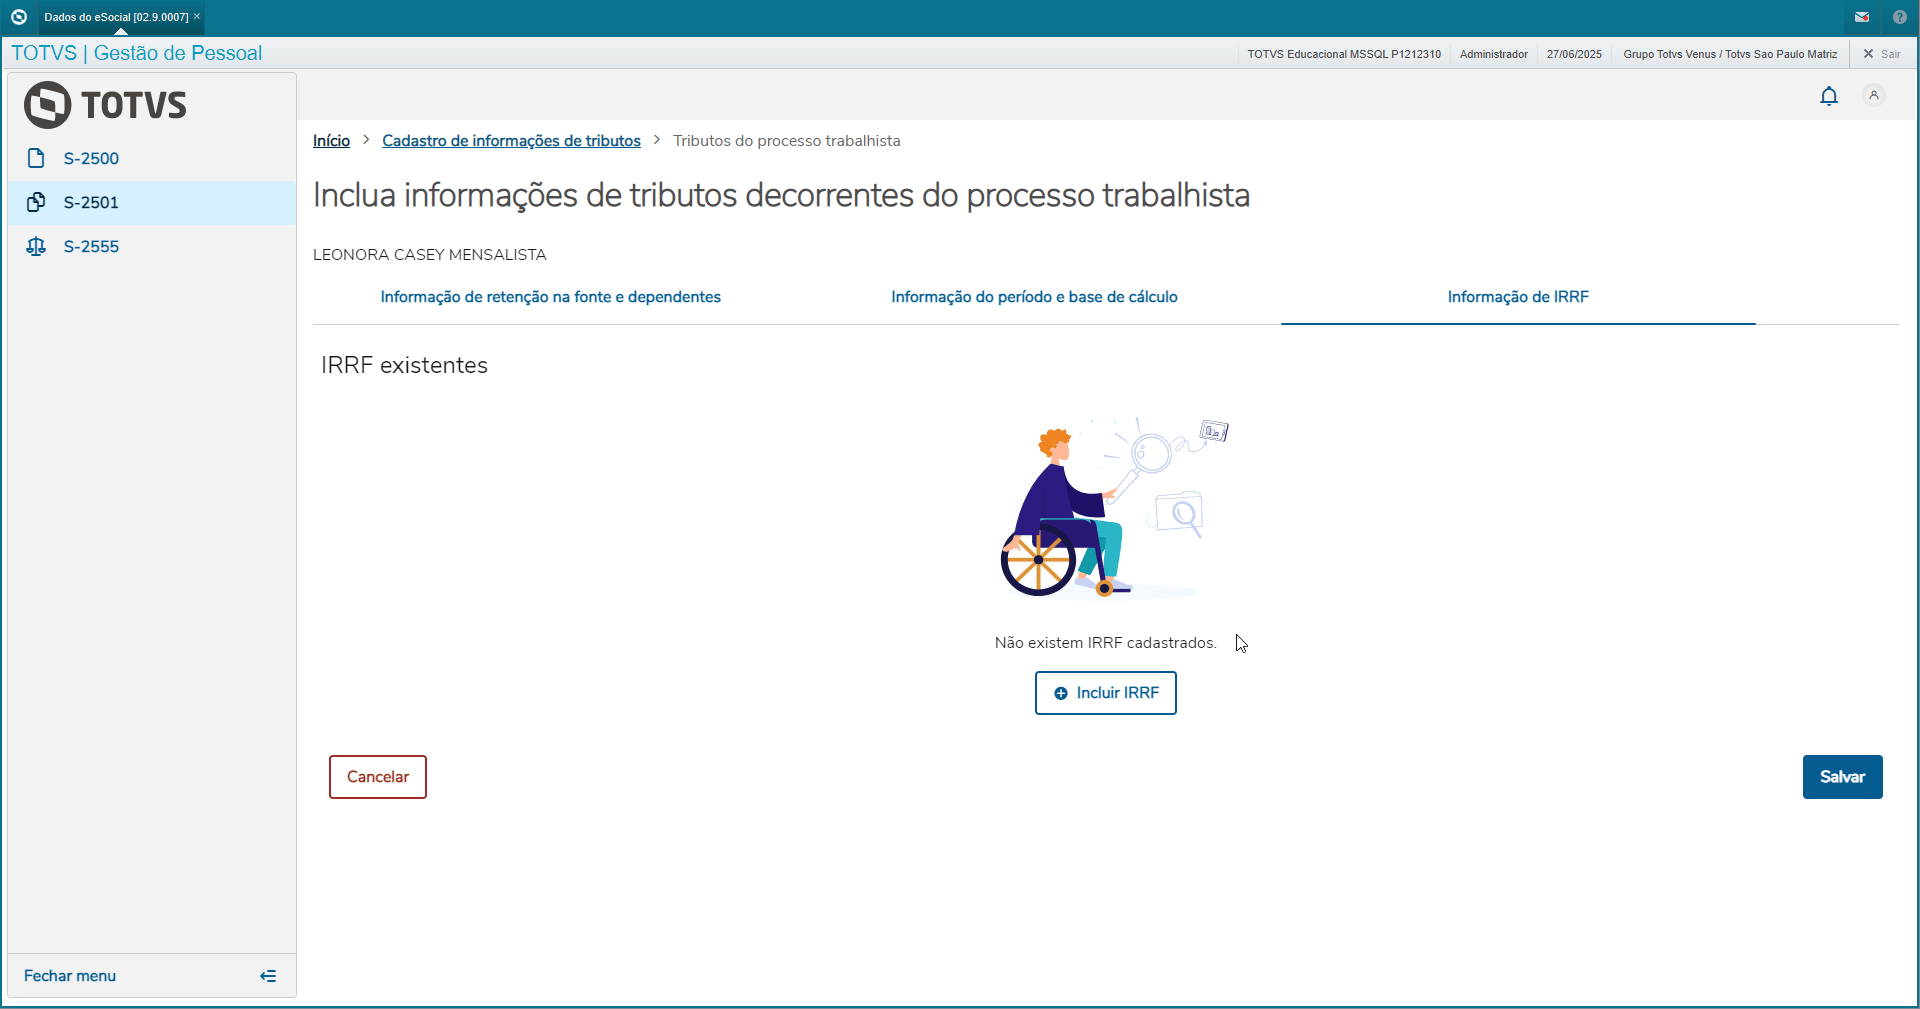Image resolution: width=1920 pixels, height=1009 pixels.
Task: Go to Início breadcrumb link
Action: click(331, 141)
